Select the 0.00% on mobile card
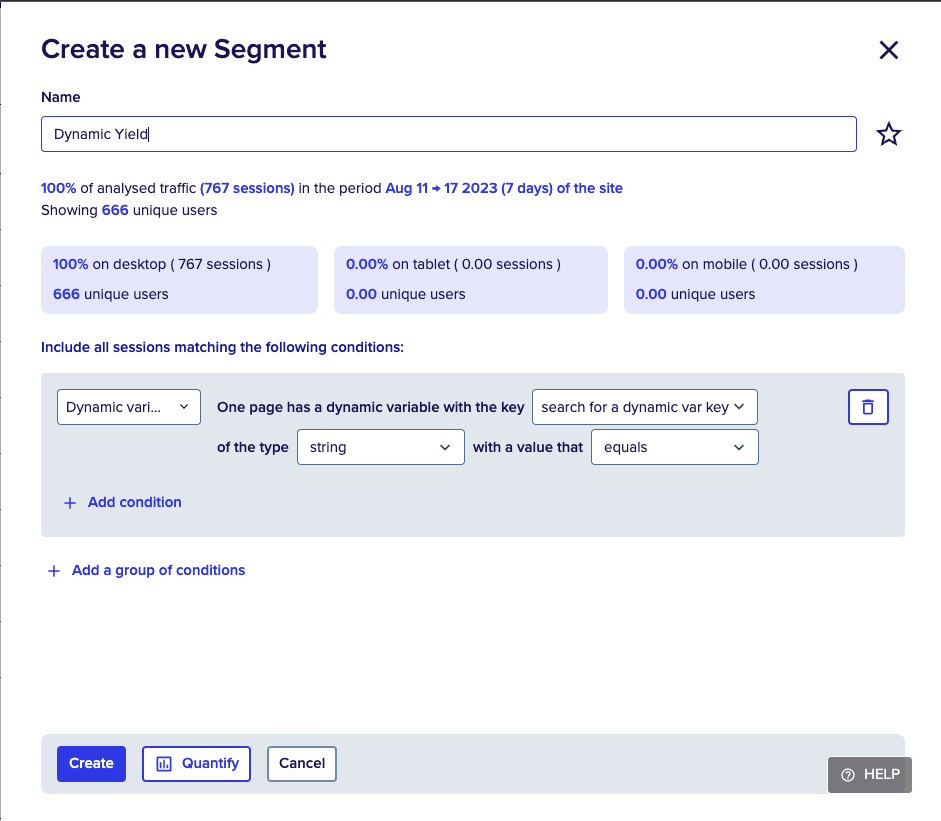The width and height of the screenshot is (941, 821). click(x=764, y=280)
